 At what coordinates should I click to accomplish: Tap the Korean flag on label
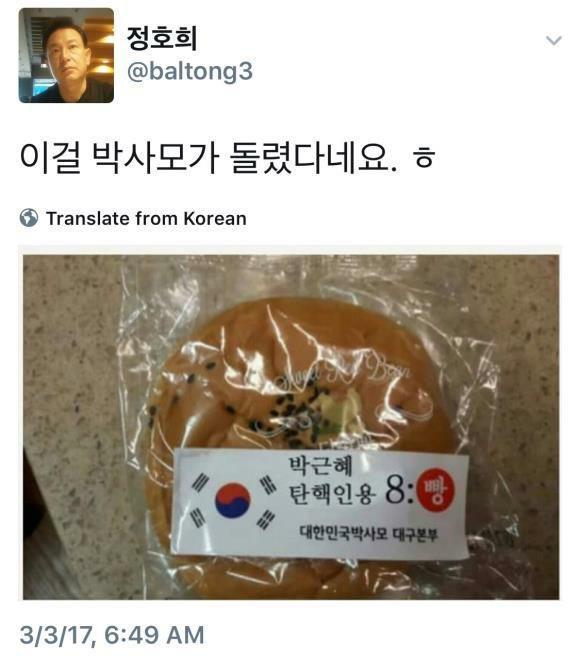[234, 501]
